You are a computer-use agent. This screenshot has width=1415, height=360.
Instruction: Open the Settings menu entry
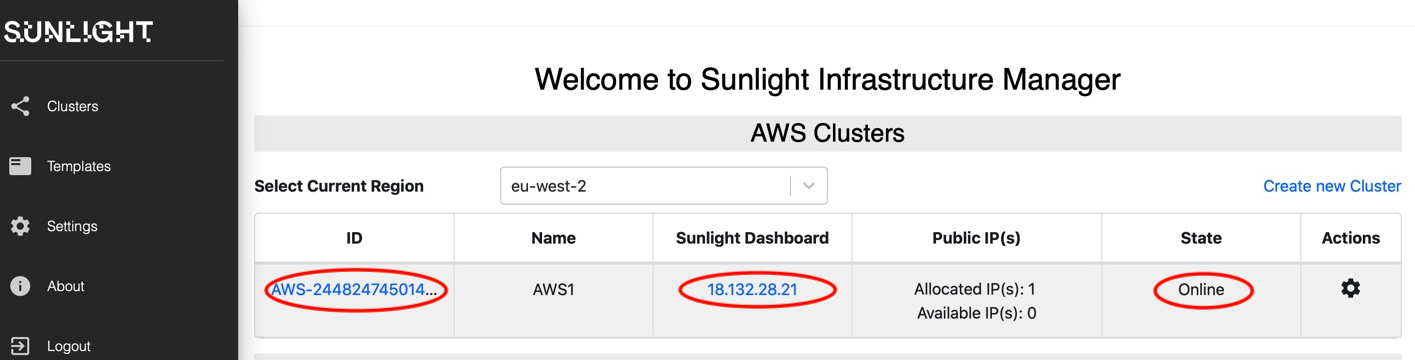tap(72, 226)
